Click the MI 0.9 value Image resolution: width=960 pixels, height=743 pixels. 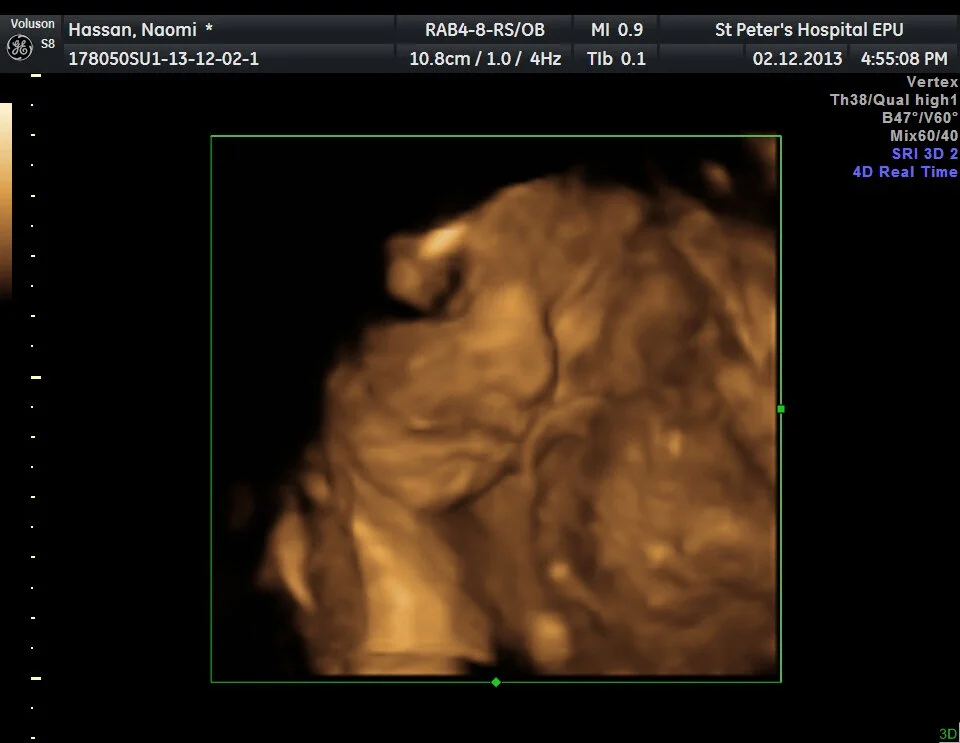pos(617,29)
